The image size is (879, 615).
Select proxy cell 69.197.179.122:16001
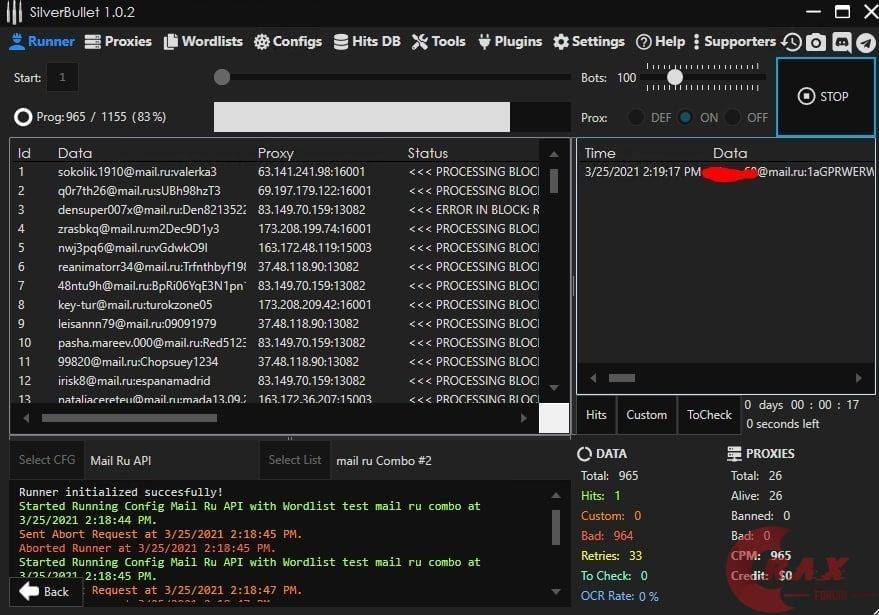pos(314,191)
